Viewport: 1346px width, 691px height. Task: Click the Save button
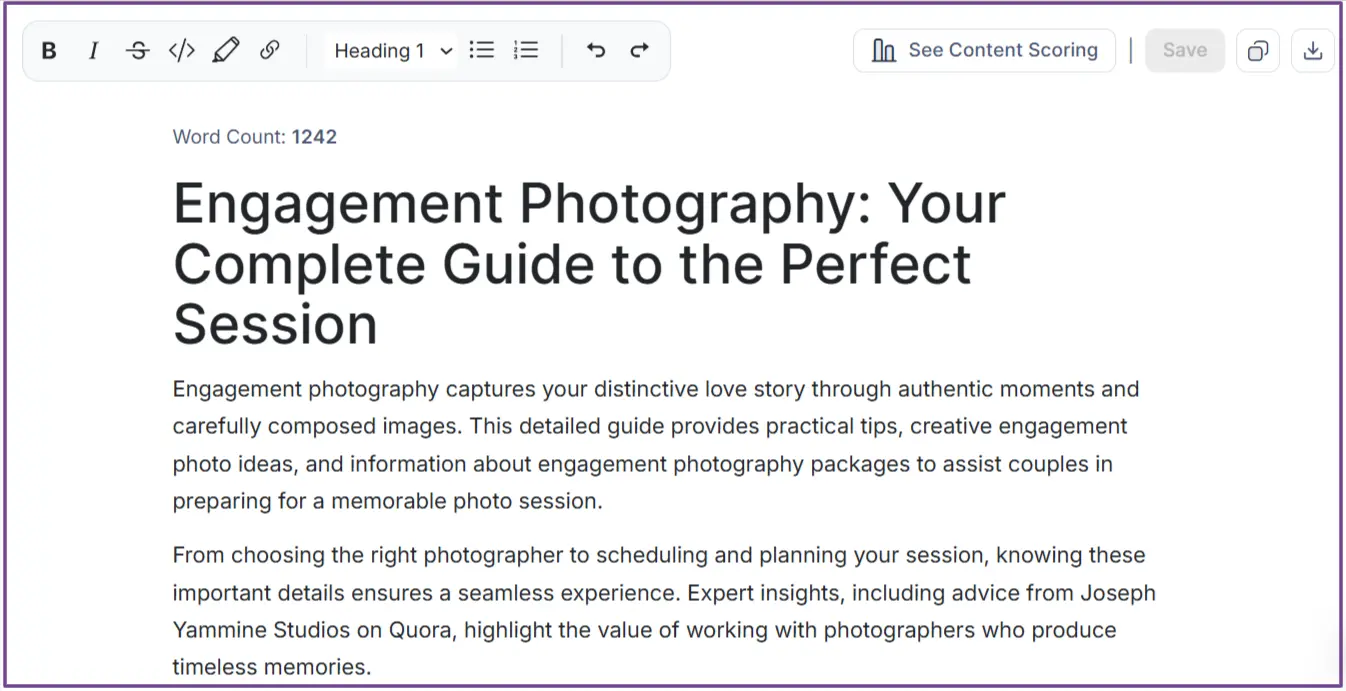point(1184,50)
